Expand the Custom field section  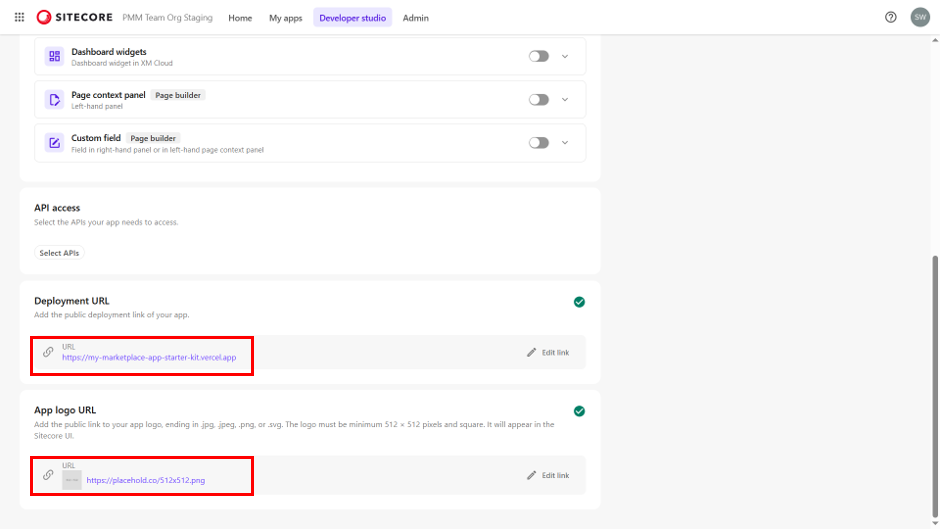tap(565, 143)
